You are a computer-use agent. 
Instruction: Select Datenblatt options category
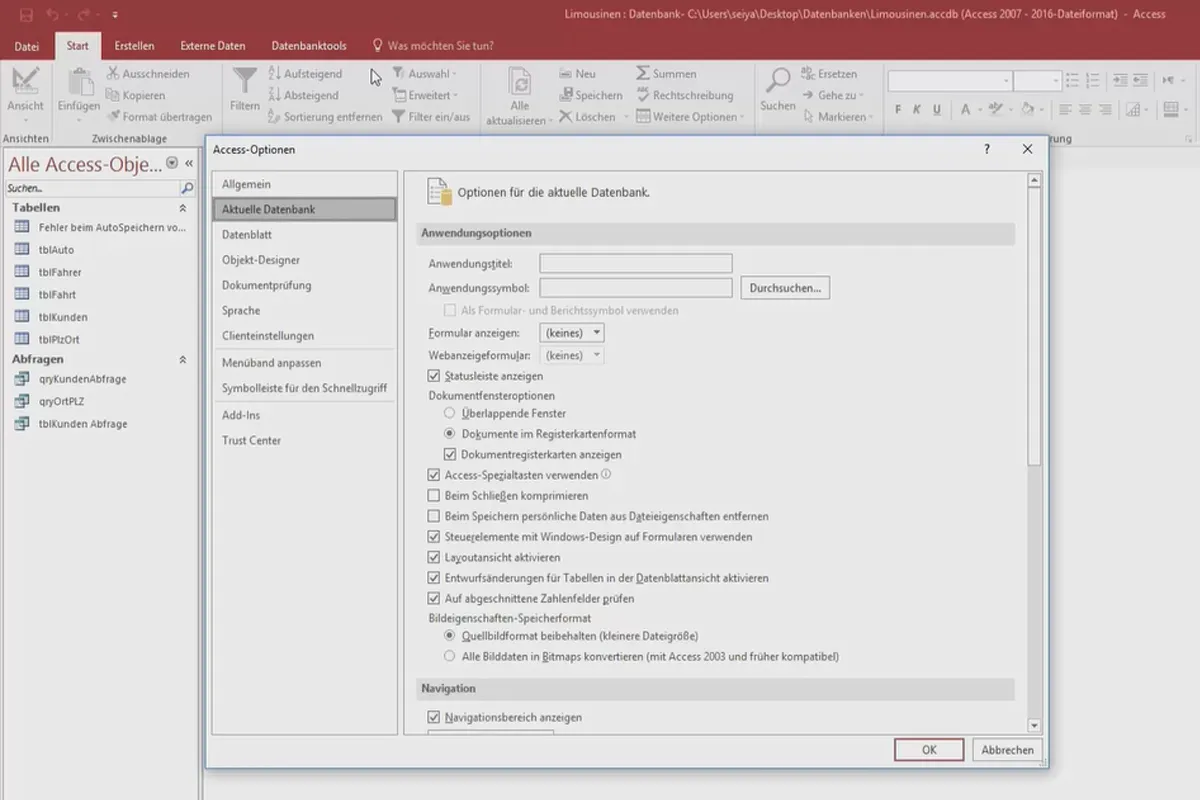point(304,235)
